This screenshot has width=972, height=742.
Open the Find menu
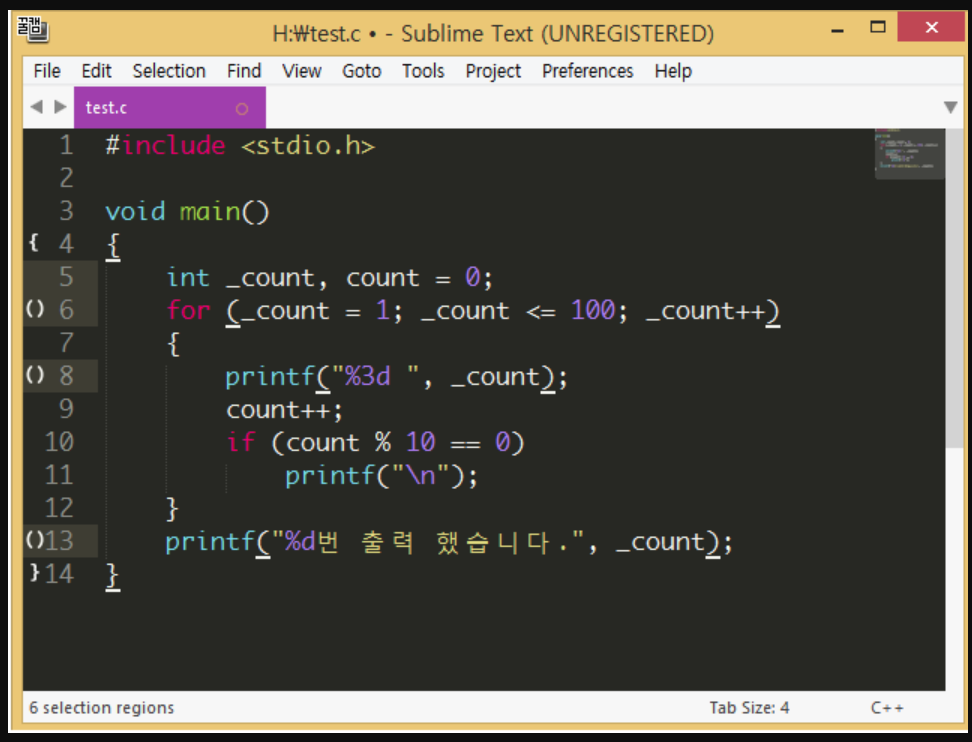[x=244, y=71]
